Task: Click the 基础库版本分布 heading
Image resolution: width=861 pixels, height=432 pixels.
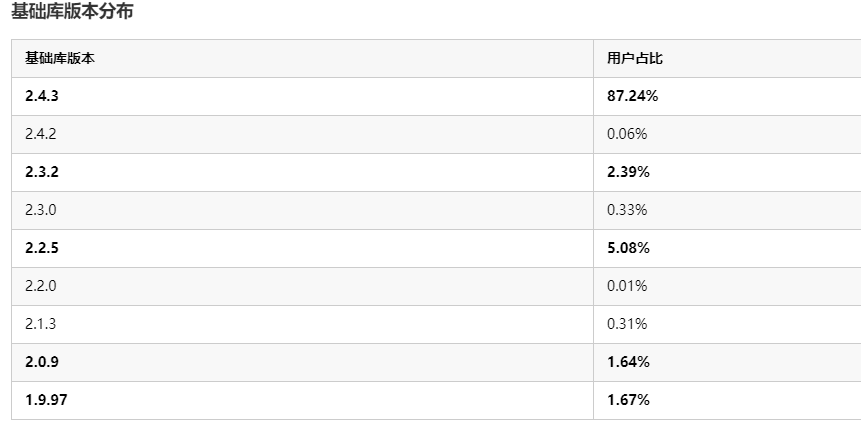Action: 71,12
